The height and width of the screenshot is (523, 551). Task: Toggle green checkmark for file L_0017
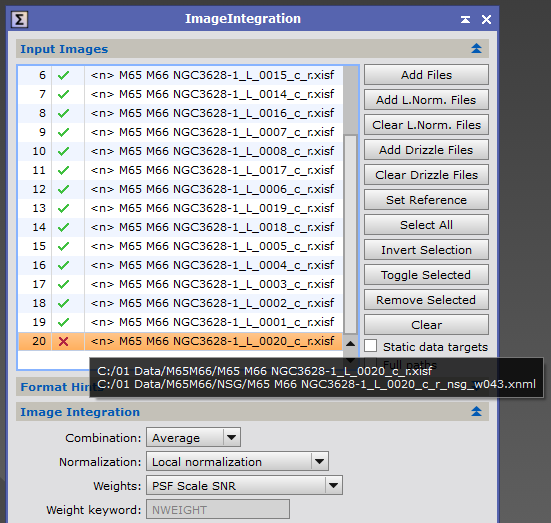click(x=64, y=170)
